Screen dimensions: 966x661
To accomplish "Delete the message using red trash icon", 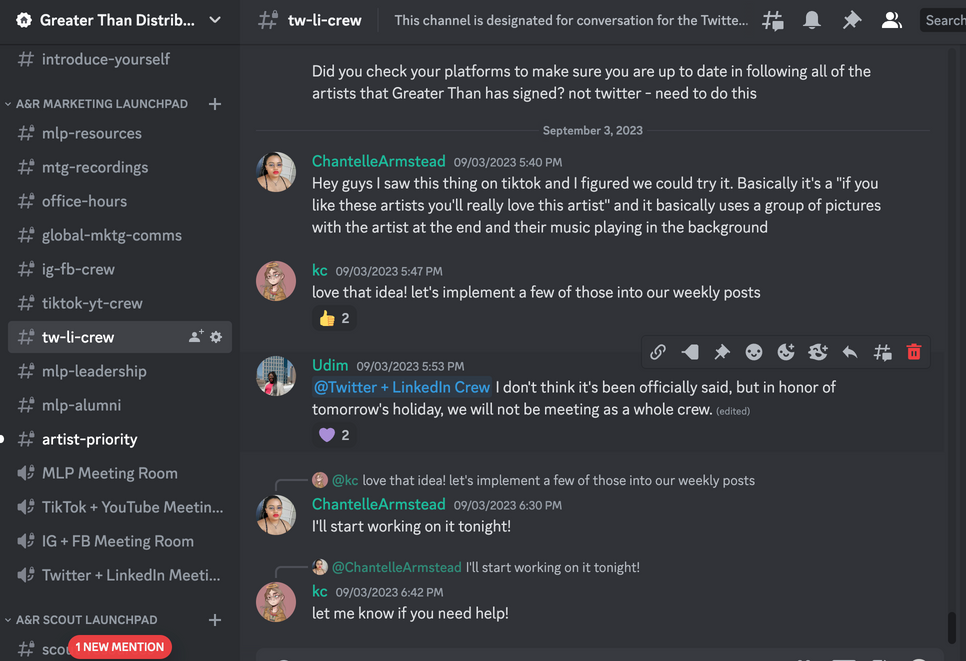I will pos(914,352).
